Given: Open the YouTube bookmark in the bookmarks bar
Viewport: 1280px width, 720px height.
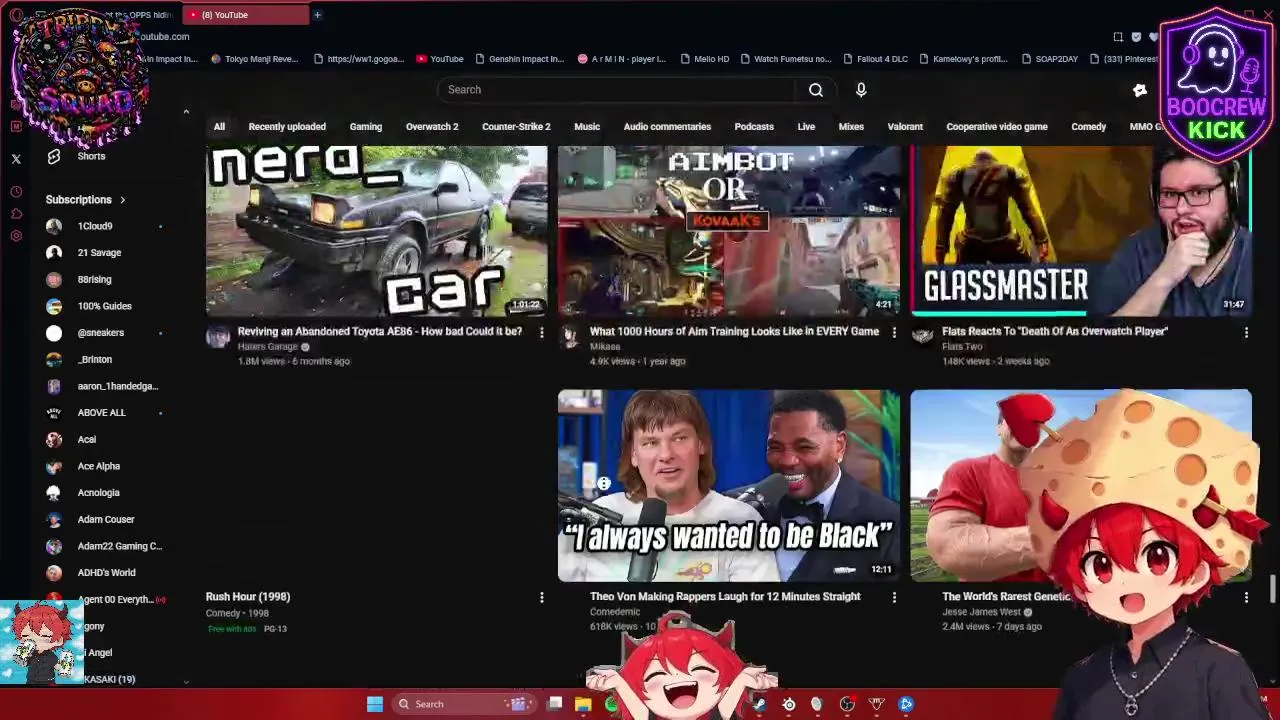Looking at the screenshot, I should pyautogui.click(x=439, y=59).
